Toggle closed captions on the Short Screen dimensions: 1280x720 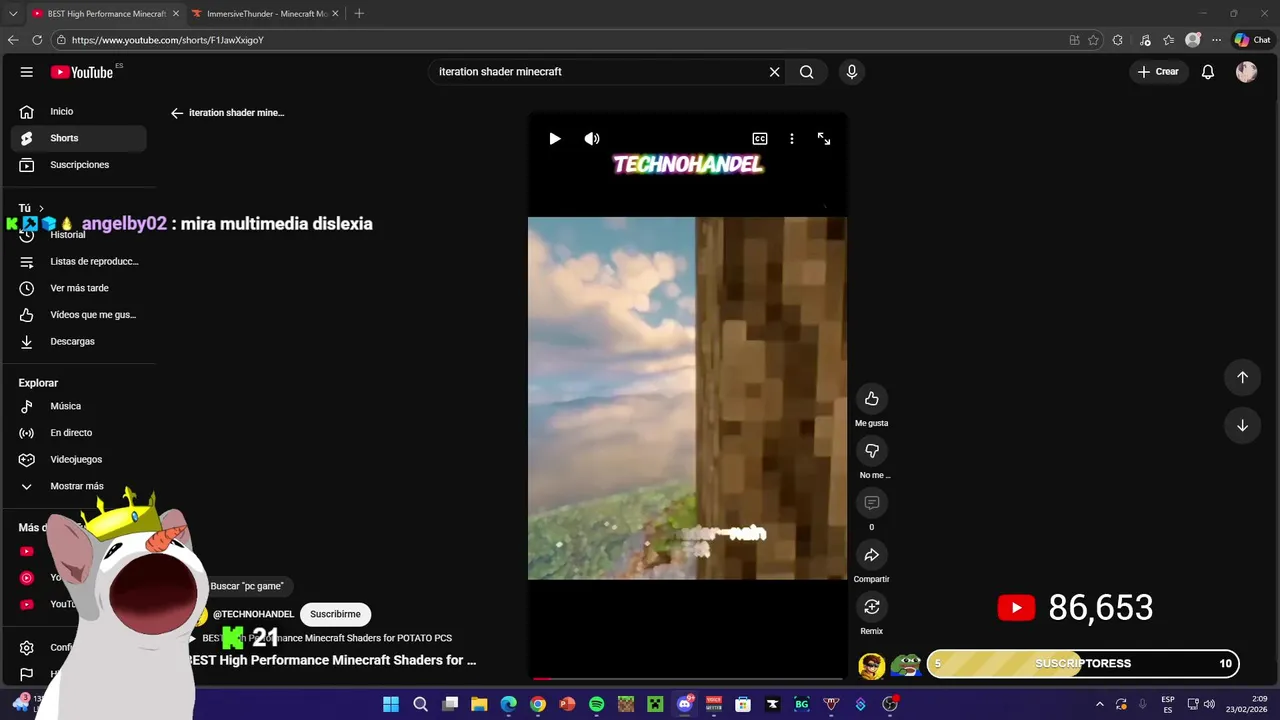760,139
